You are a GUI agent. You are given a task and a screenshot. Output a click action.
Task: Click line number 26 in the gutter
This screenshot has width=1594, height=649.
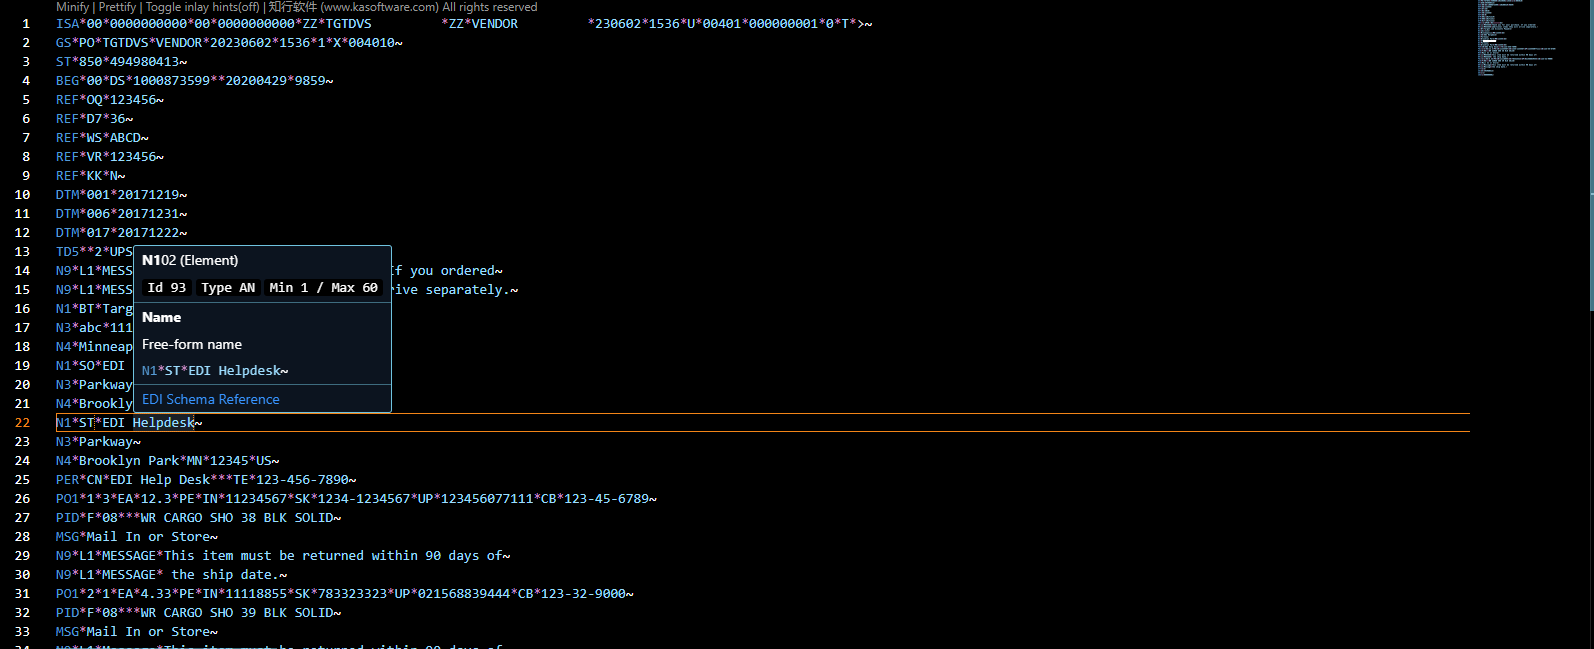[22, 498]
